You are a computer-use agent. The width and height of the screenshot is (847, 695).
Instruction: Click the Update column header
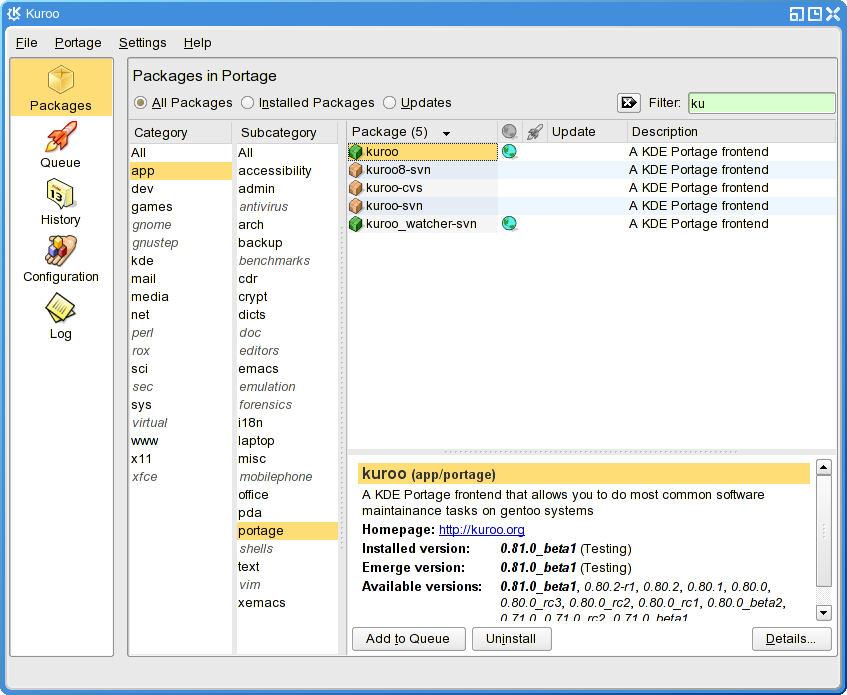click(x=587, y=132)
